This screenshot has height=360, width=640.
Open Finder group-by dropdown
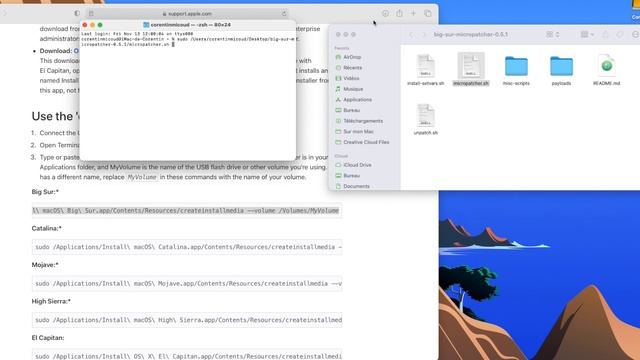click(x=587, y=35)
